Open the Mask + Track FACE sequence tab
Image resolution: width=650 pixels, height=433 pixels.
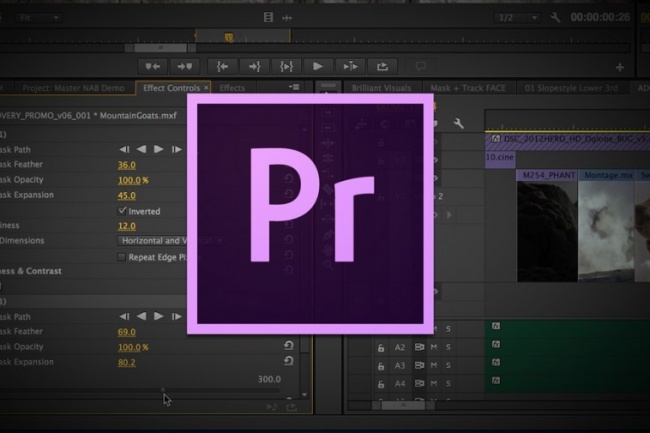click(468, 88)
